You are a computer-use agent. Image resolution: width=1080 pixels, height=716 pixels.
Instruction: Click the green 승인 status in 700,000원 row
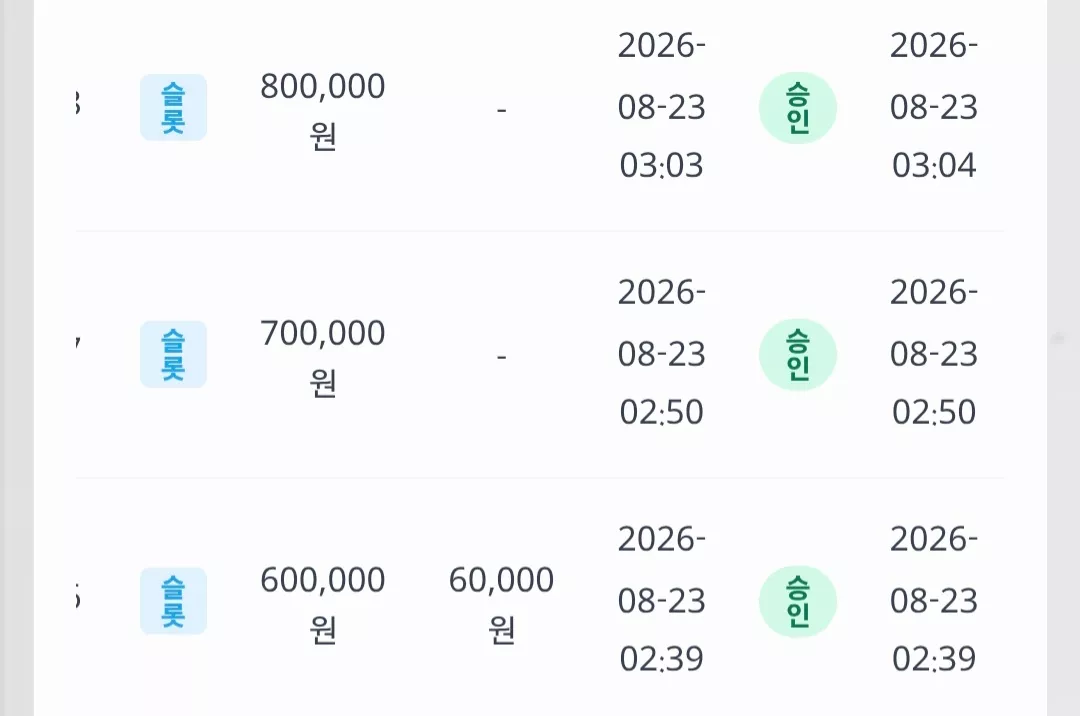pyautogui.click(x=798, y=355)
